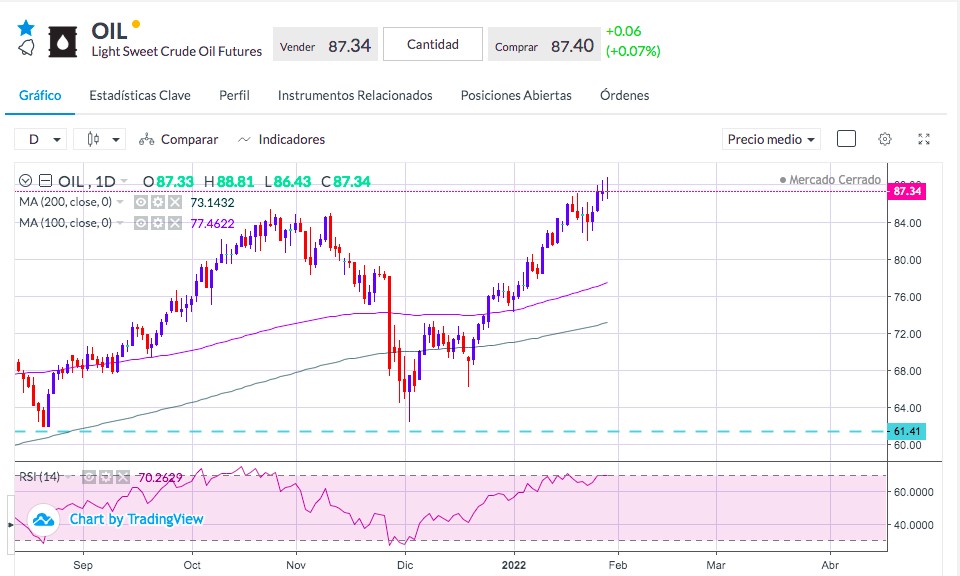Open the MA 200 indicator settings gear

coord(158,202)
